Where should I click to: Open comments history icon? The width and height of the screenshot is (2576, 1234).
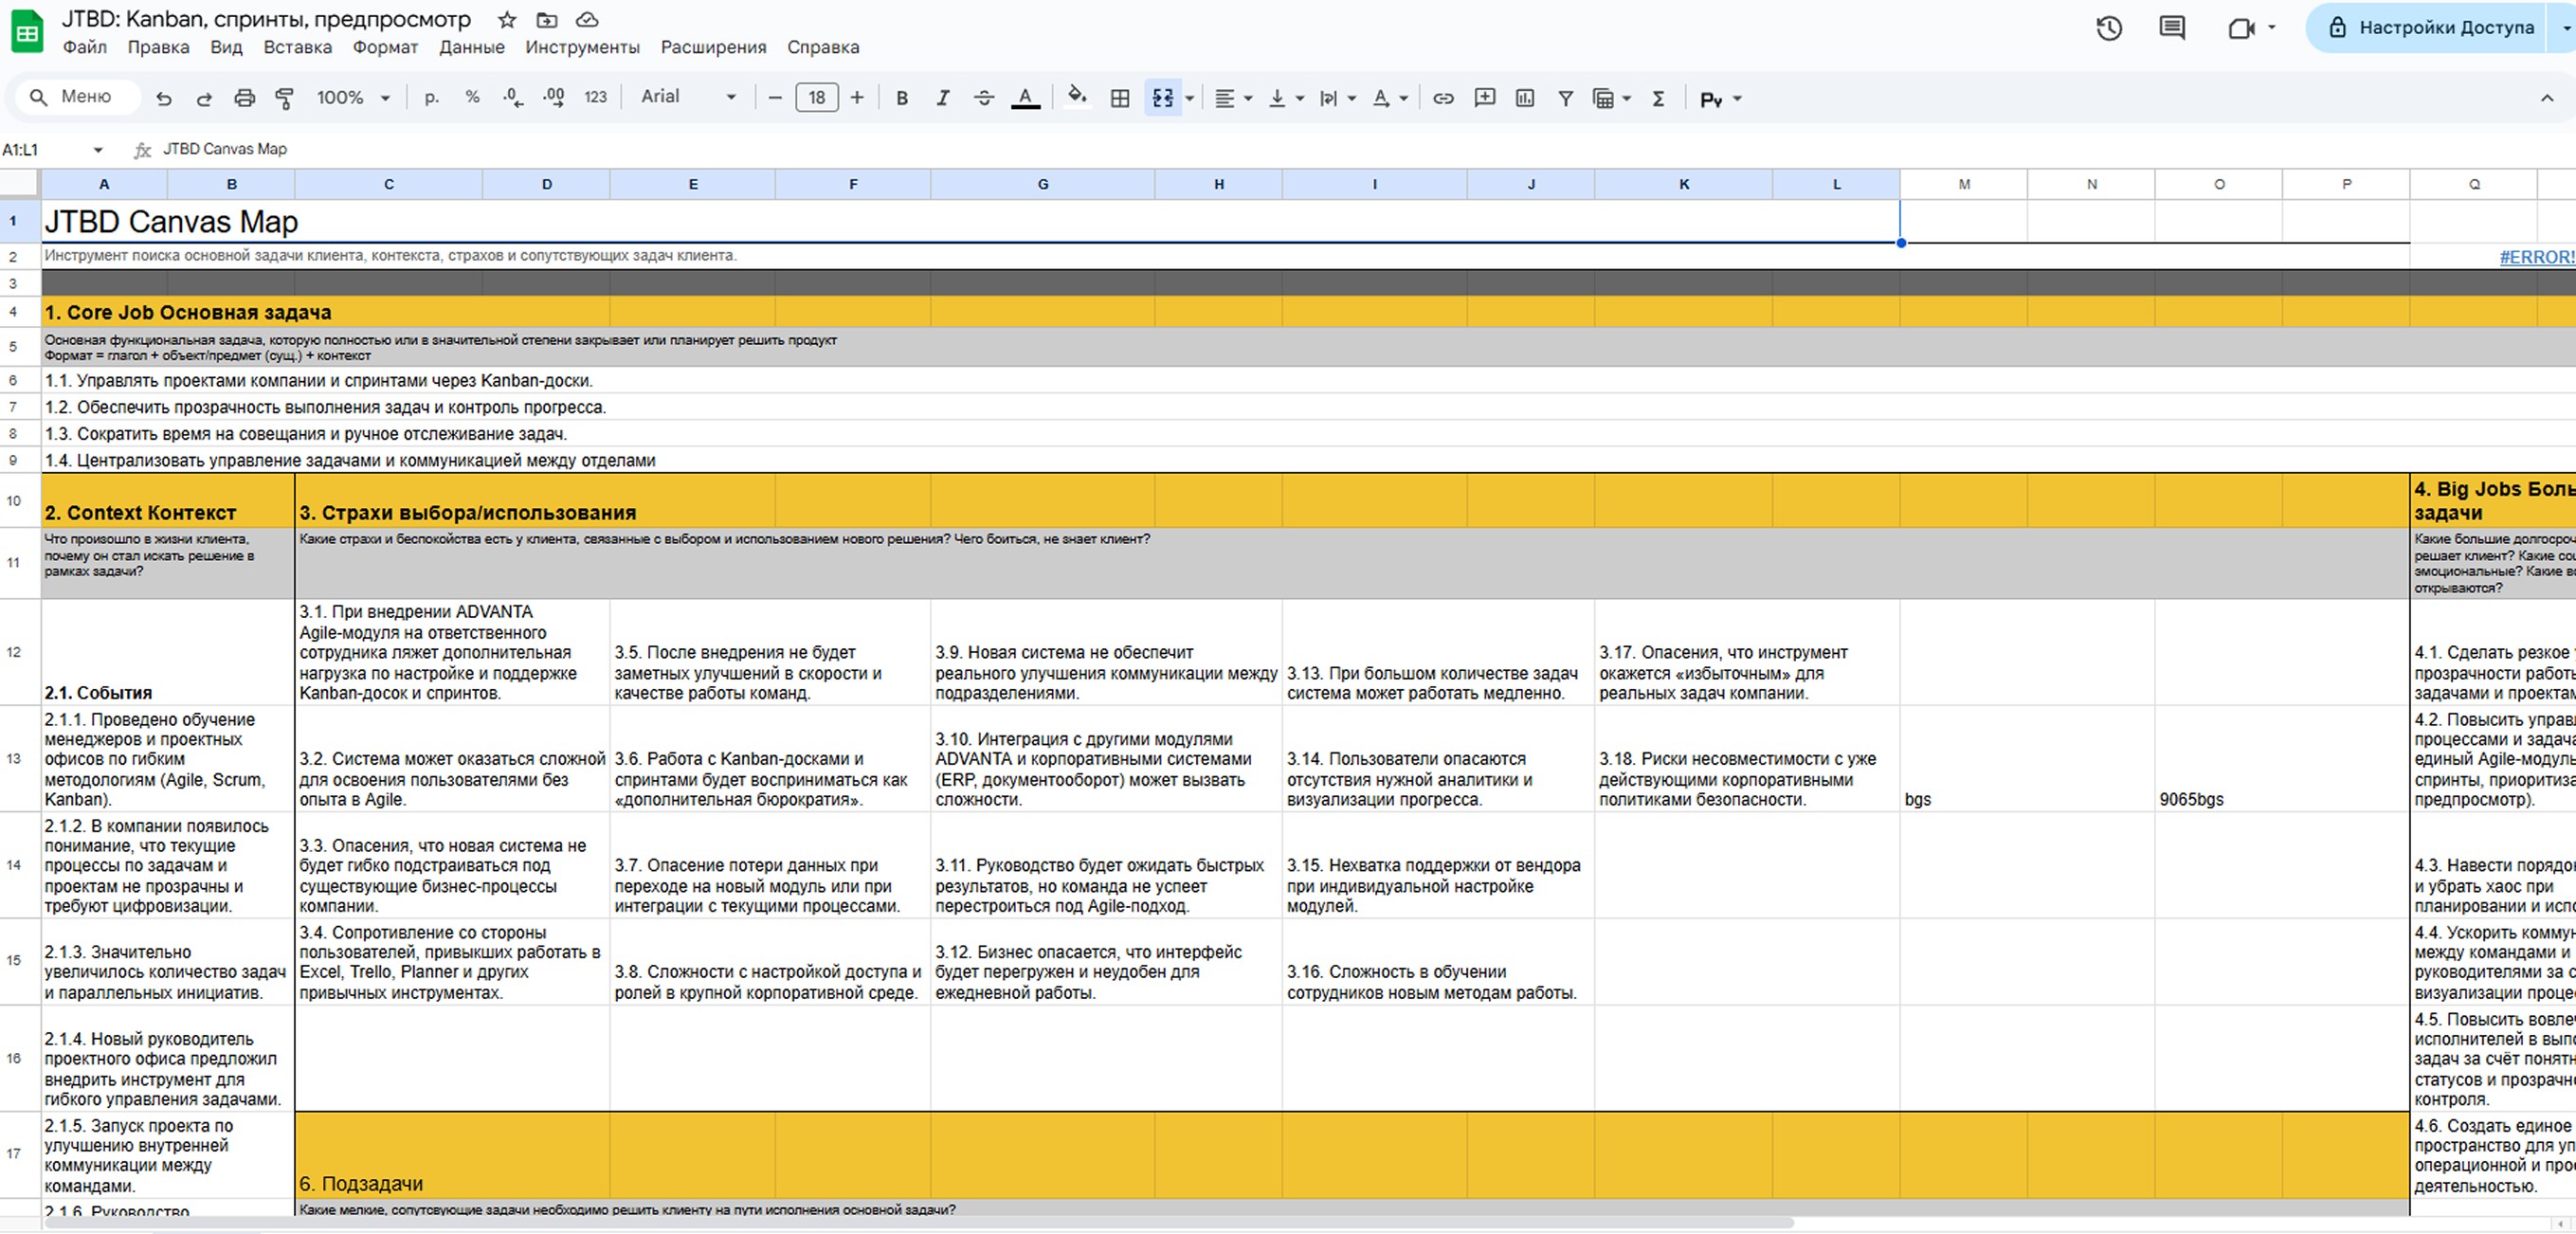2172,28
